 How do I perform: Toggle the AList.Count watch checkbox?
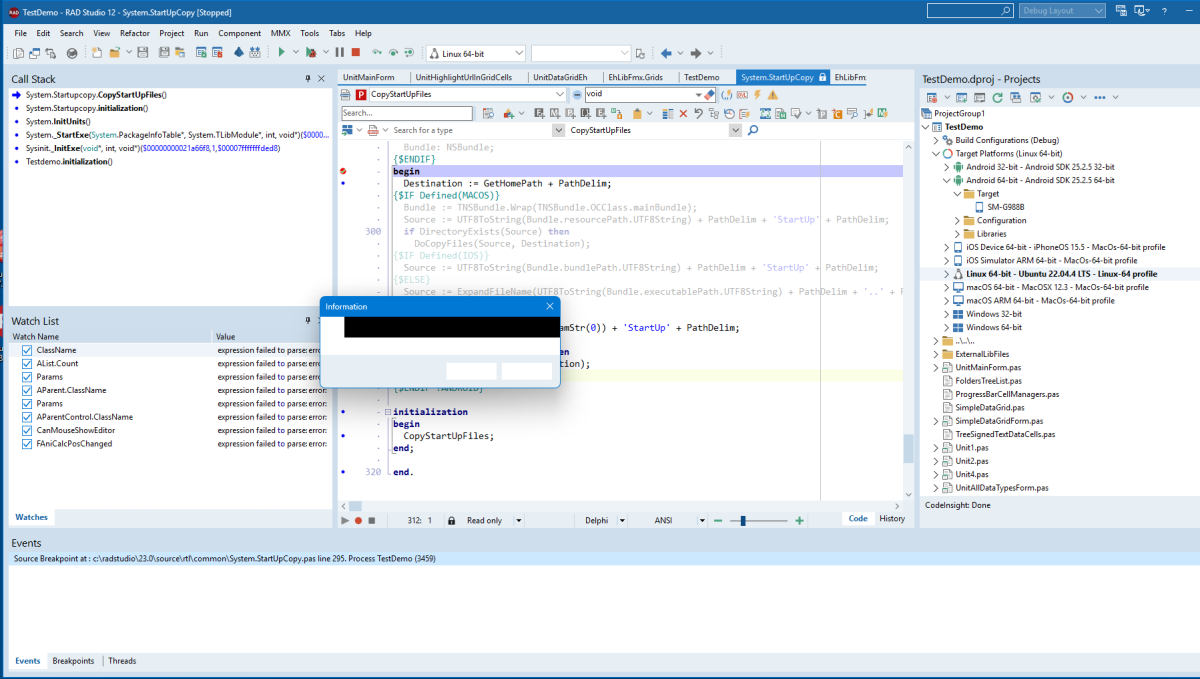click(x=27, y=364)
